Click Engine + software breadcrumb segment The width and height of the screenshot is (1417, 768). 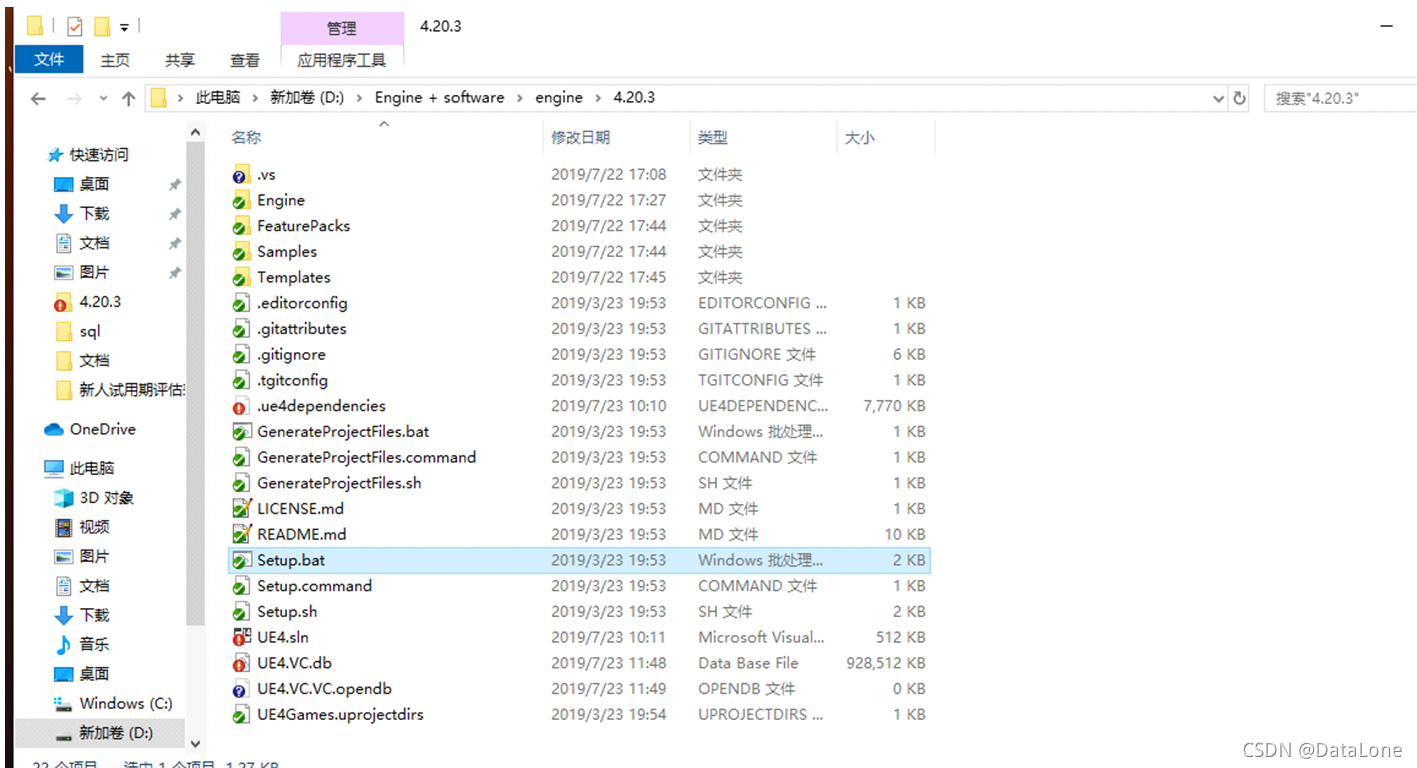point(440,98)
